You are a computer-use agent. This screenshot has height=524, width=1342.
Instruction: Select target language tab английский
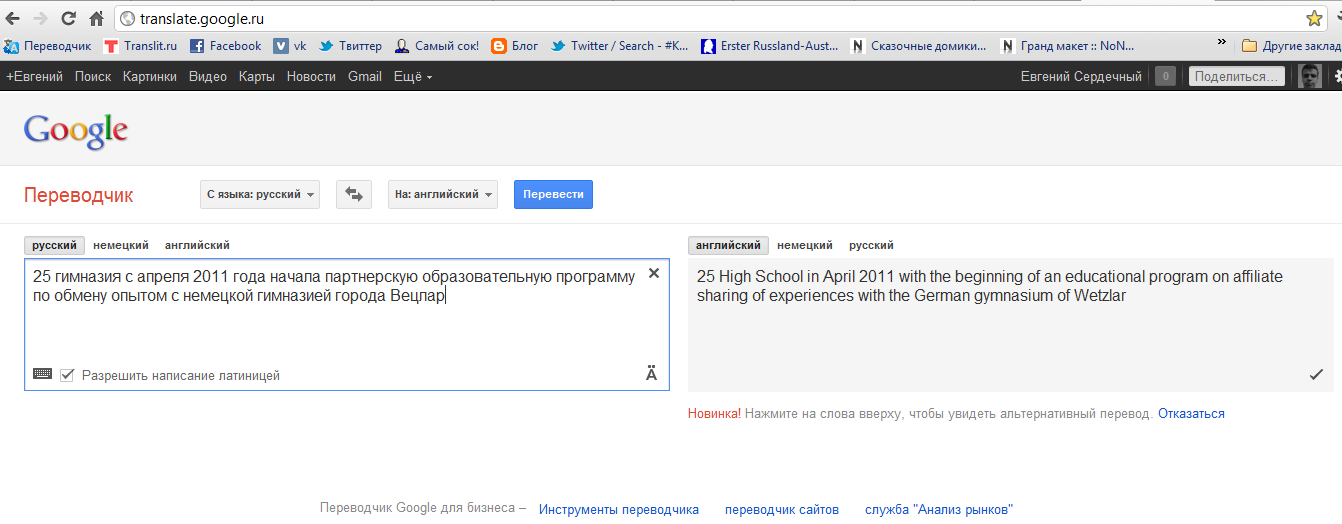(x=729, y=245)
